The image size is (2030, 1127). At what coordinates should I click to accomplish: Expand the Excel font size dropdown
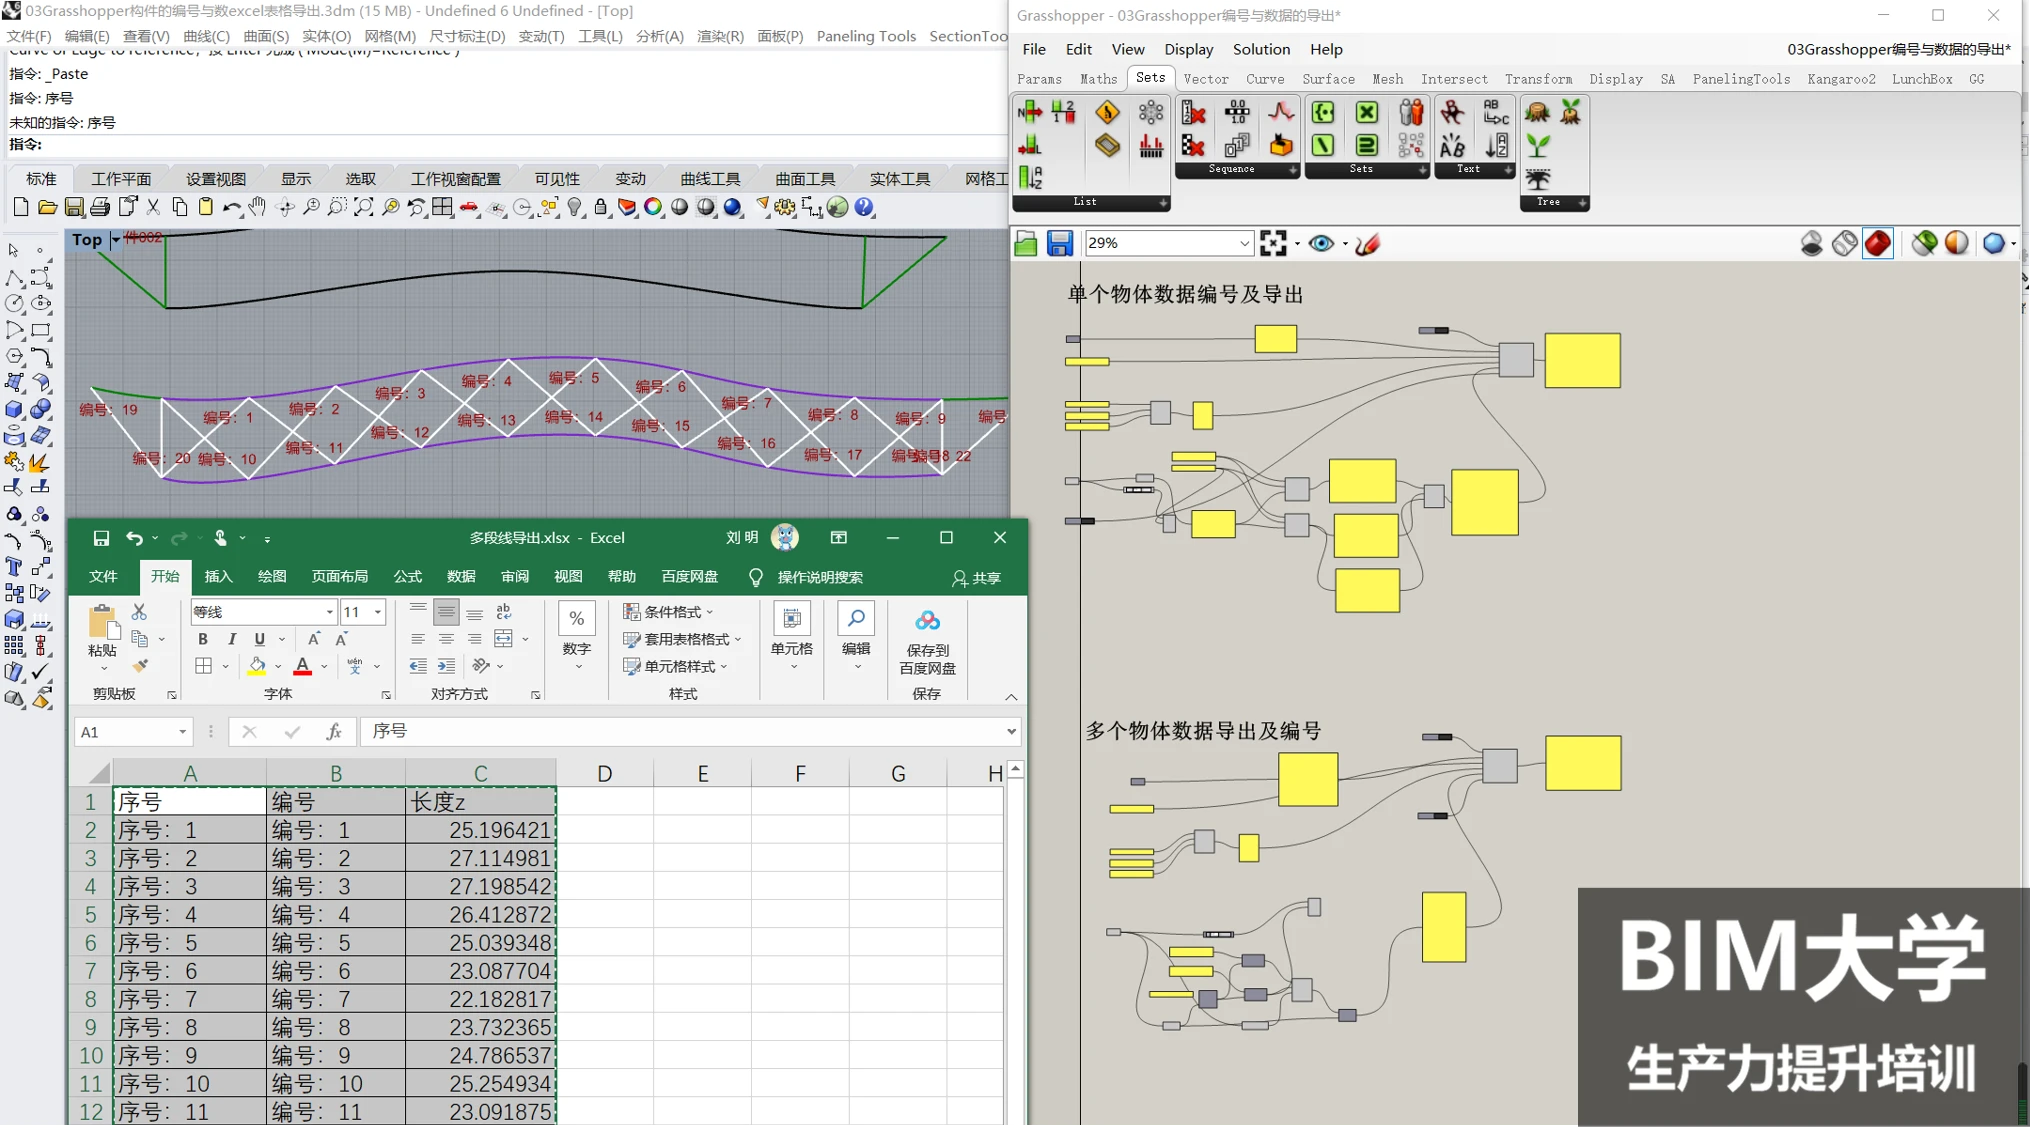(x=377, y=612)
